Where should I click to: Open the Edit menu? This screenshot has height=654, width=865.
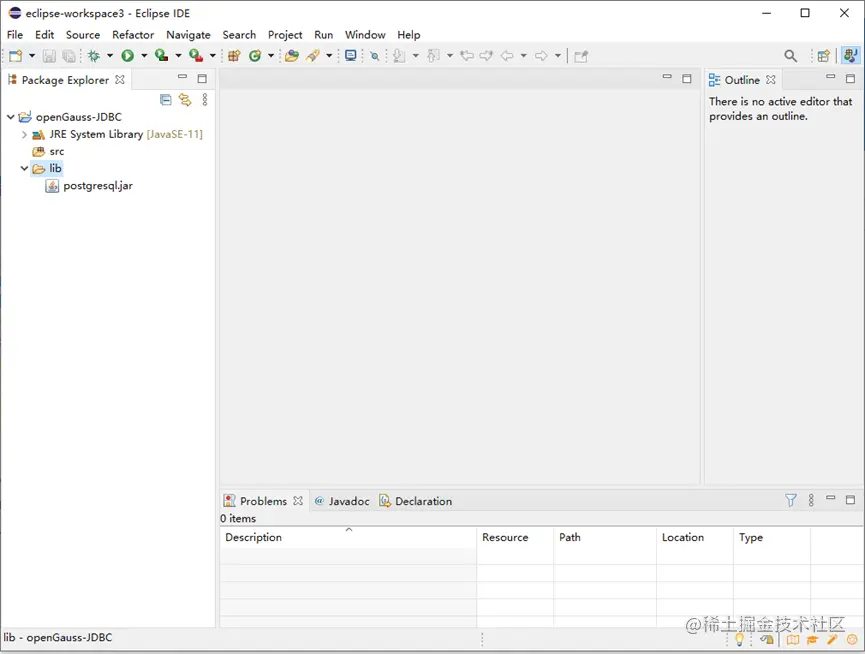45,35
